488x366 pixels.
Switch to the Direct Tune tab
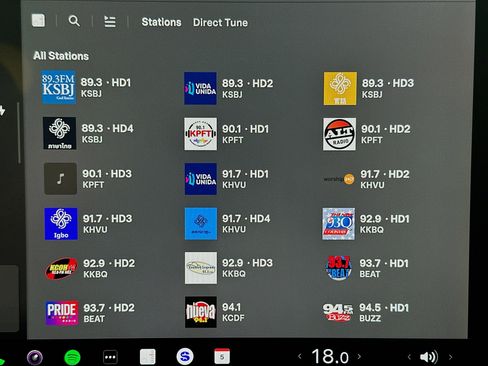[220, 22]
